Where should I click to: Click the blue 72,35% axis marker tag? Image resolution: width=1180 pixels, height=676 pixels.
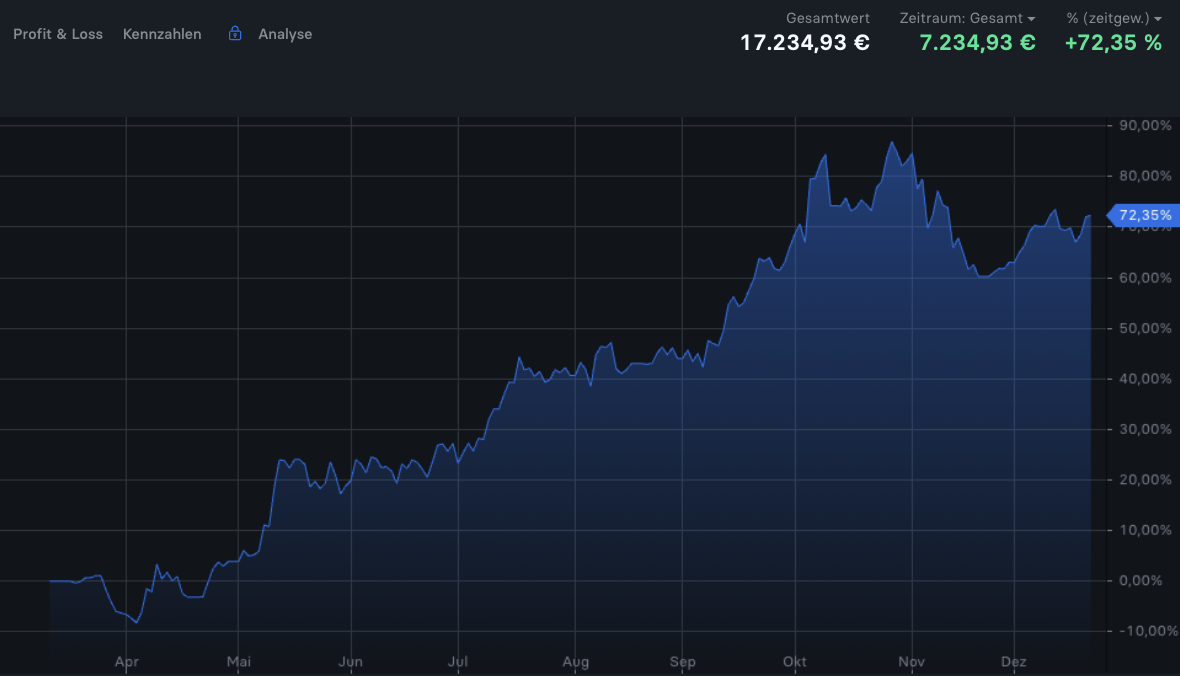coord(1143,215)
